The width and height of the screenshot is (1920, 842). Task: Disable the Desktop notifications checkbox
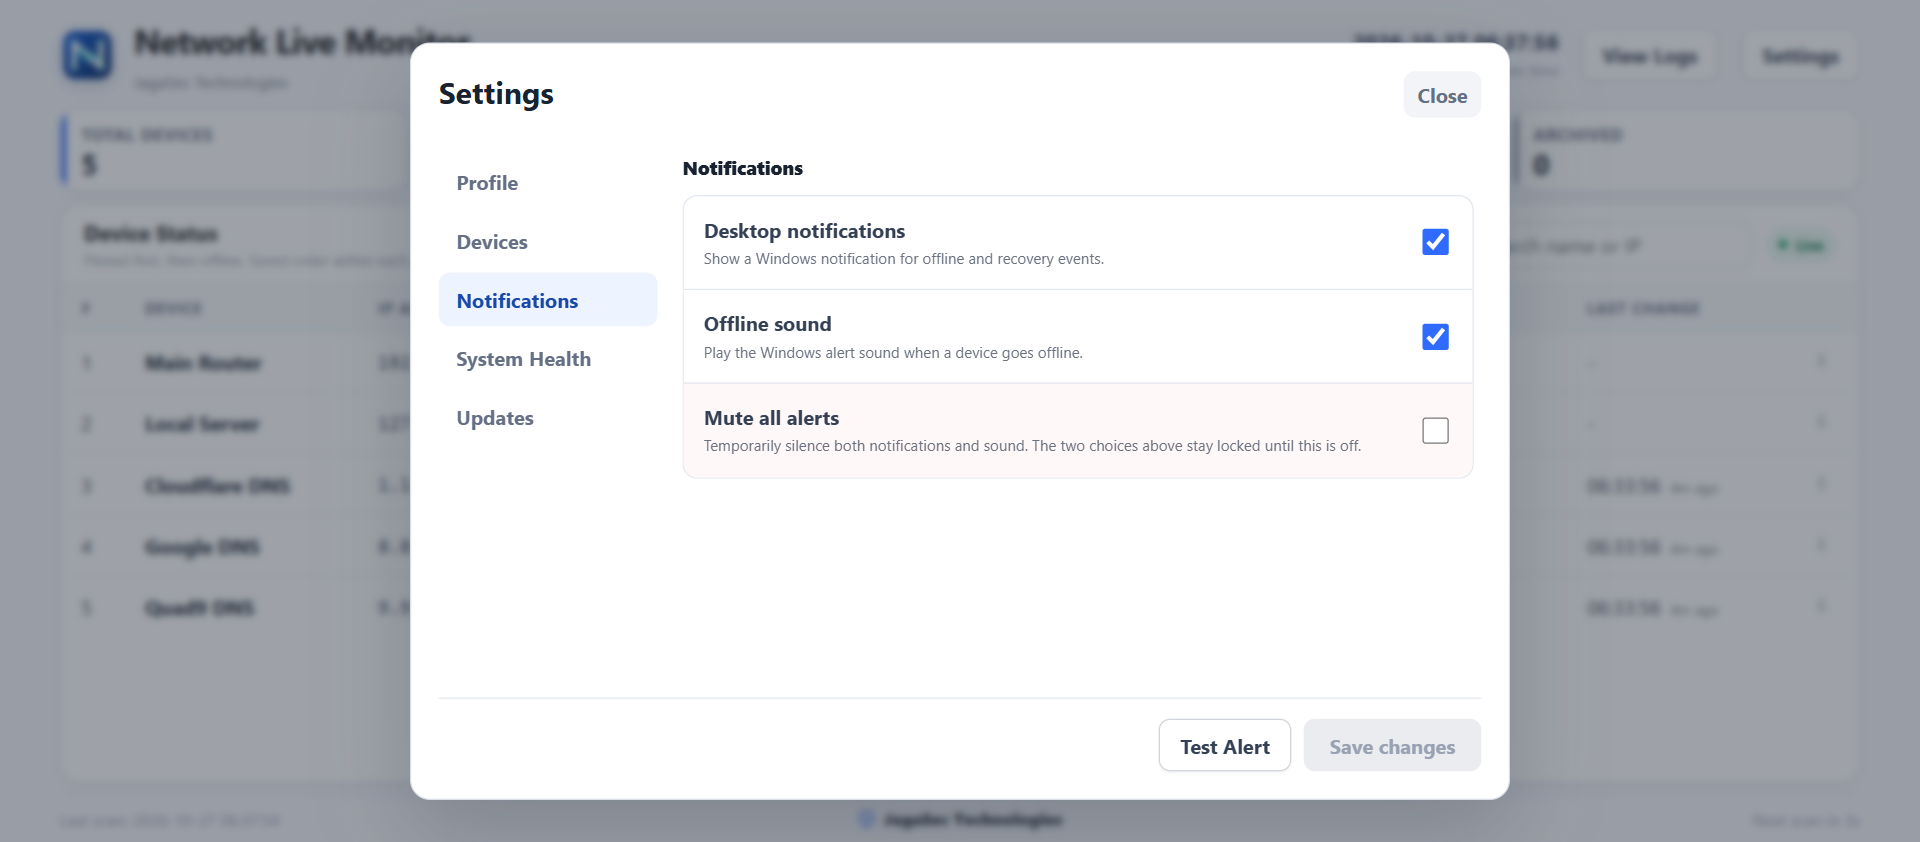click(1435, 242)
